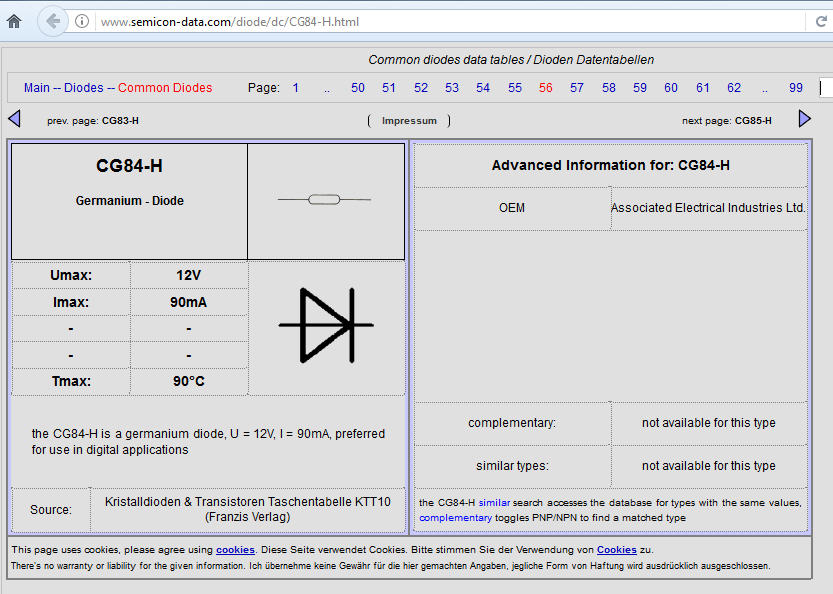This screenshot has height=594, width=833.
Task: Select the Common Diodes link
Action: pyautogui.click(x=165, y=88)
